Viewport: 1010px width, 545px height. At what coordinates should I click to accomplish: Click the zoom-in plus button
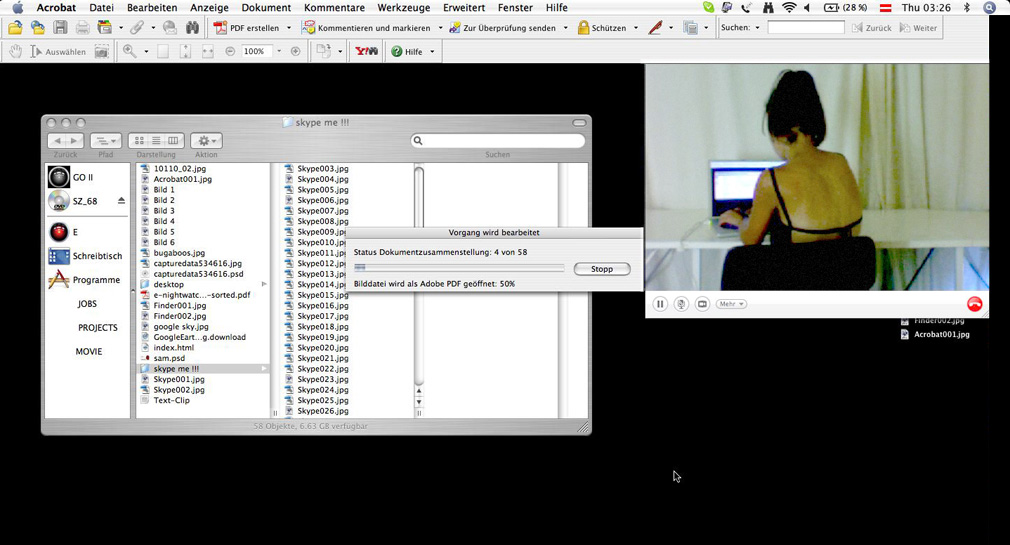click(x=295, y=51)
